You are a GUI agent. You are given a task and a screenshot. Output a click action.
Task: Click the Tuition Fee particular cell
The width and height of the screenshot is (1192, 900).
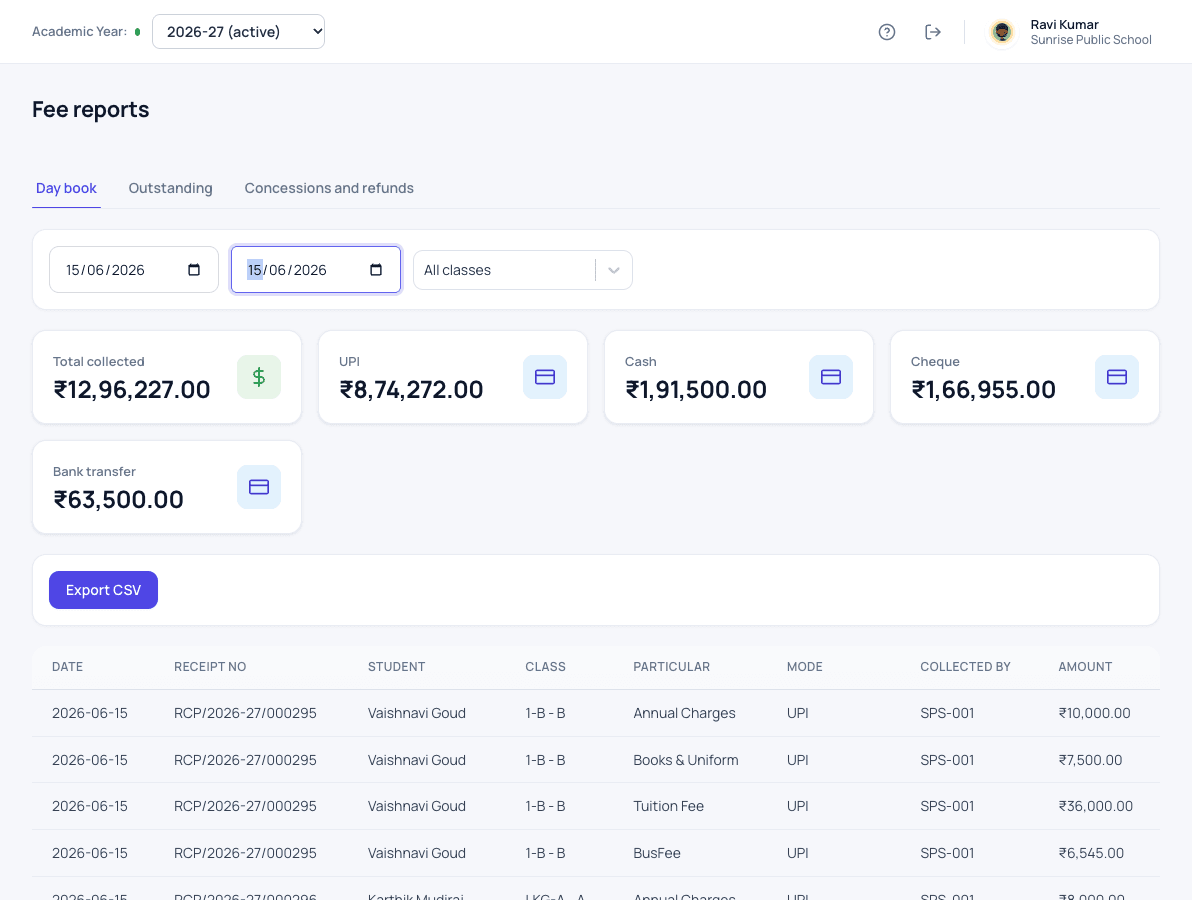point(668,807)
